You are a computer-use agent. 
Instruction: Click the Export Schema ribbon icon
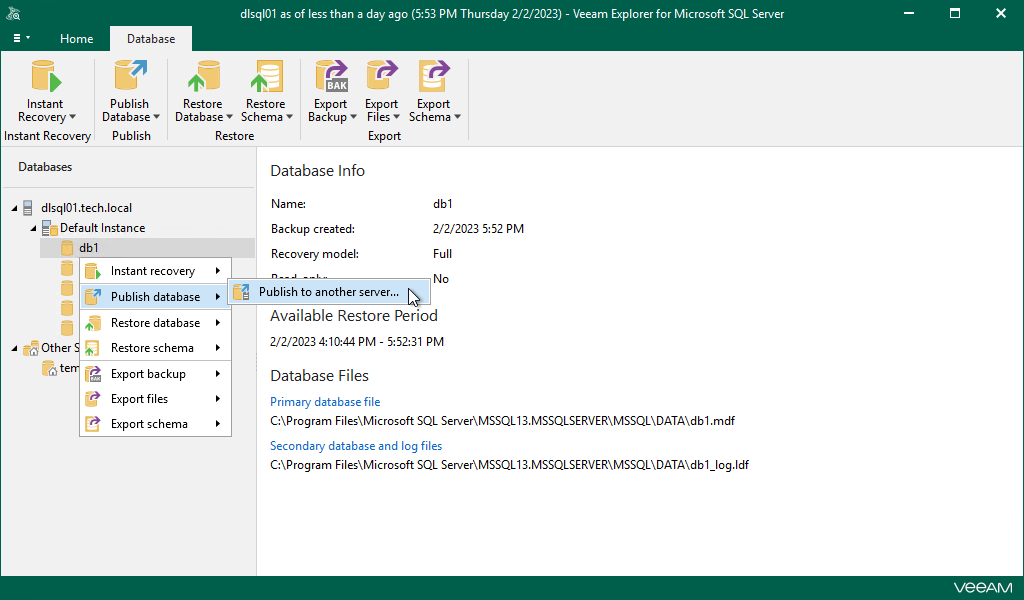[x=434, y=76]
